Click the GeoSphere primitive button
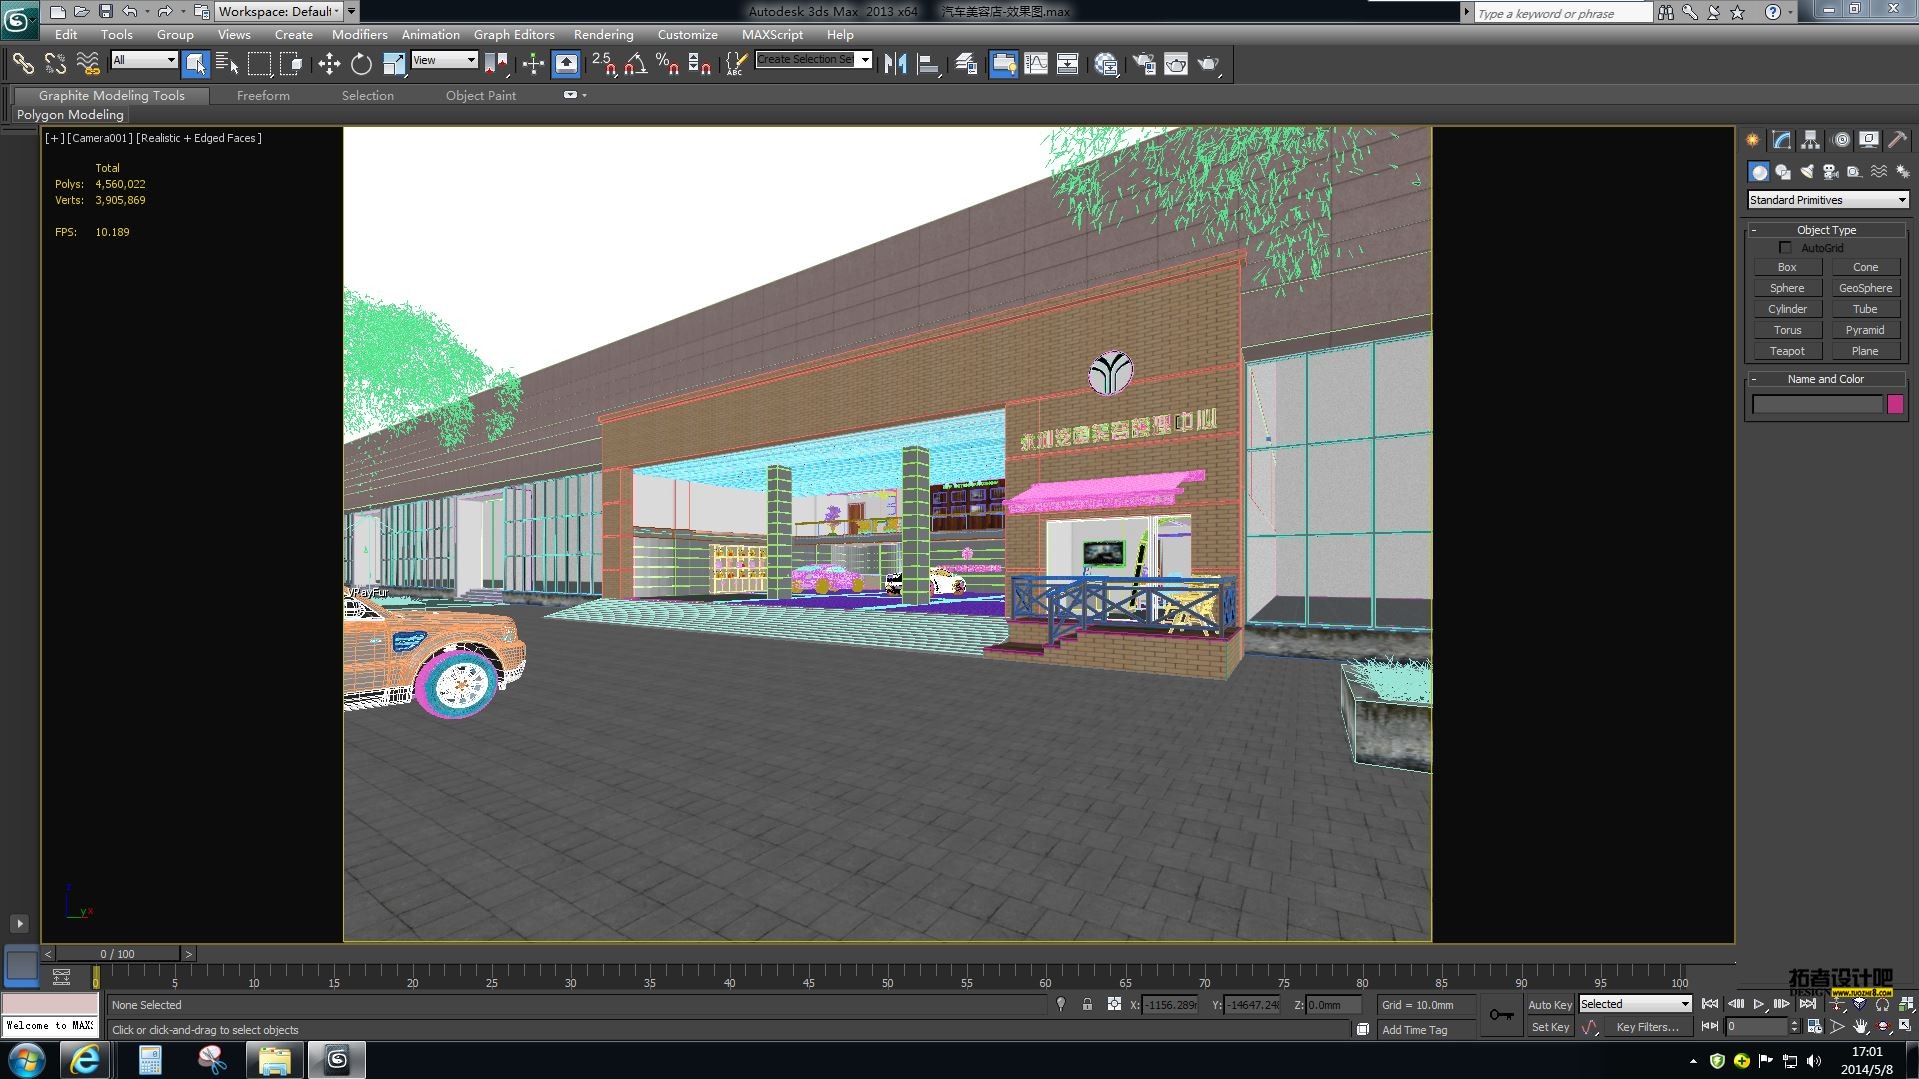This screenshot has width=1919, height=1079. [x=1865, y=288]
